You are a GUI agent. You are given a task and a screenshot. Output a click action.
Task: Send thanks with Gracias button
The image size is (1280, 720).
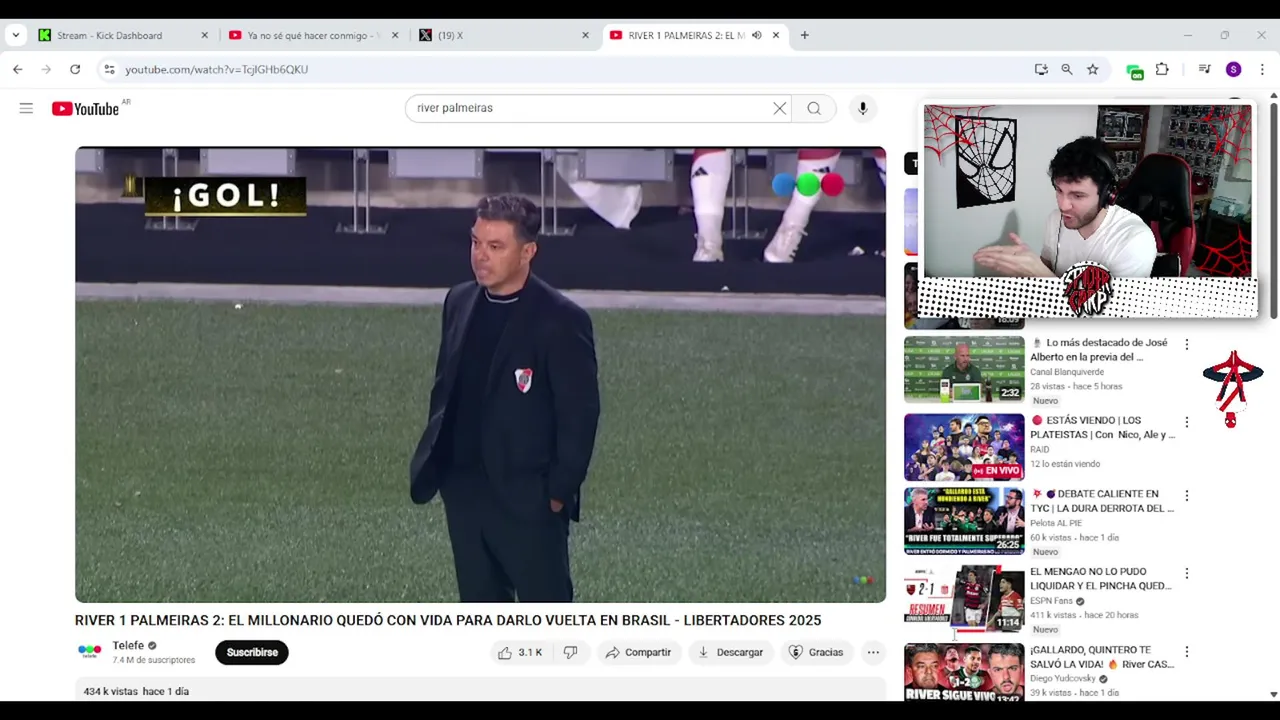click(816, 652)
